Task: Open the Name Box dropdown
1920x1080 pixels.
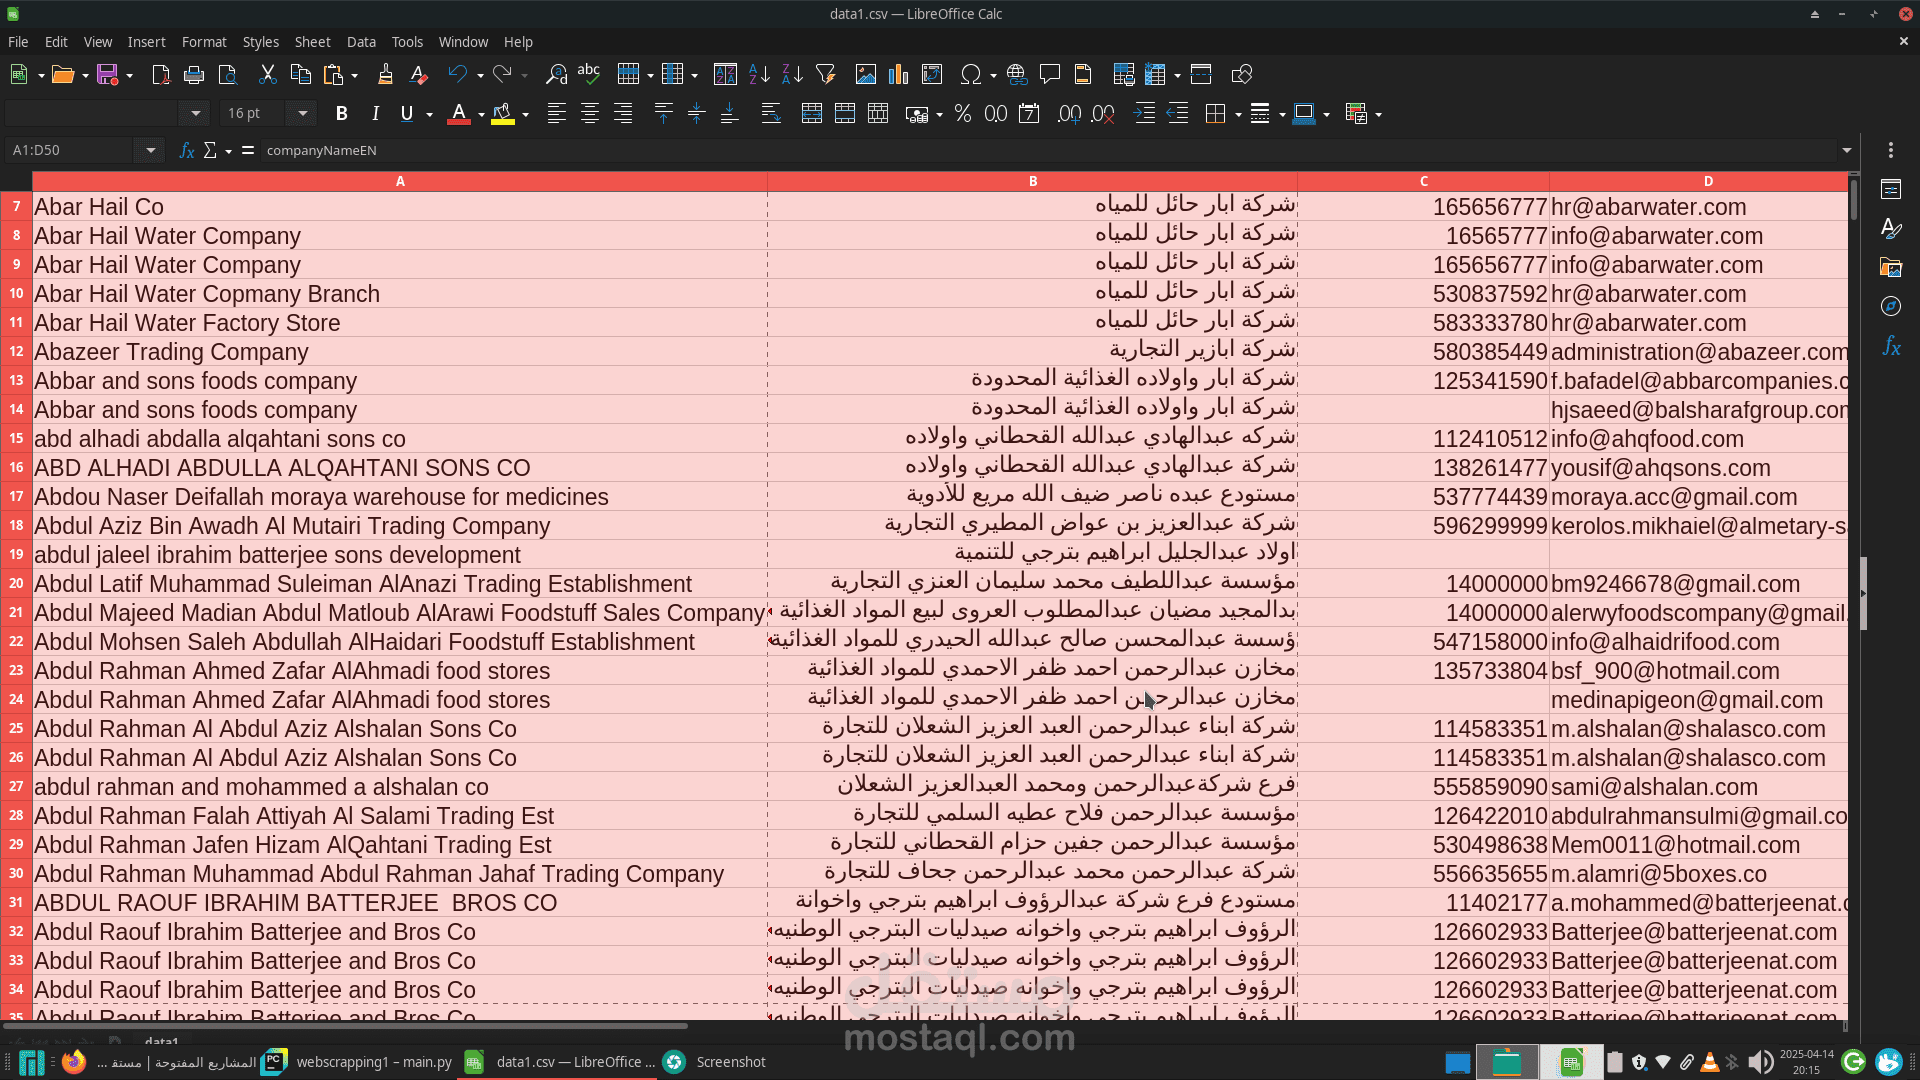Action: click(150, 150)
